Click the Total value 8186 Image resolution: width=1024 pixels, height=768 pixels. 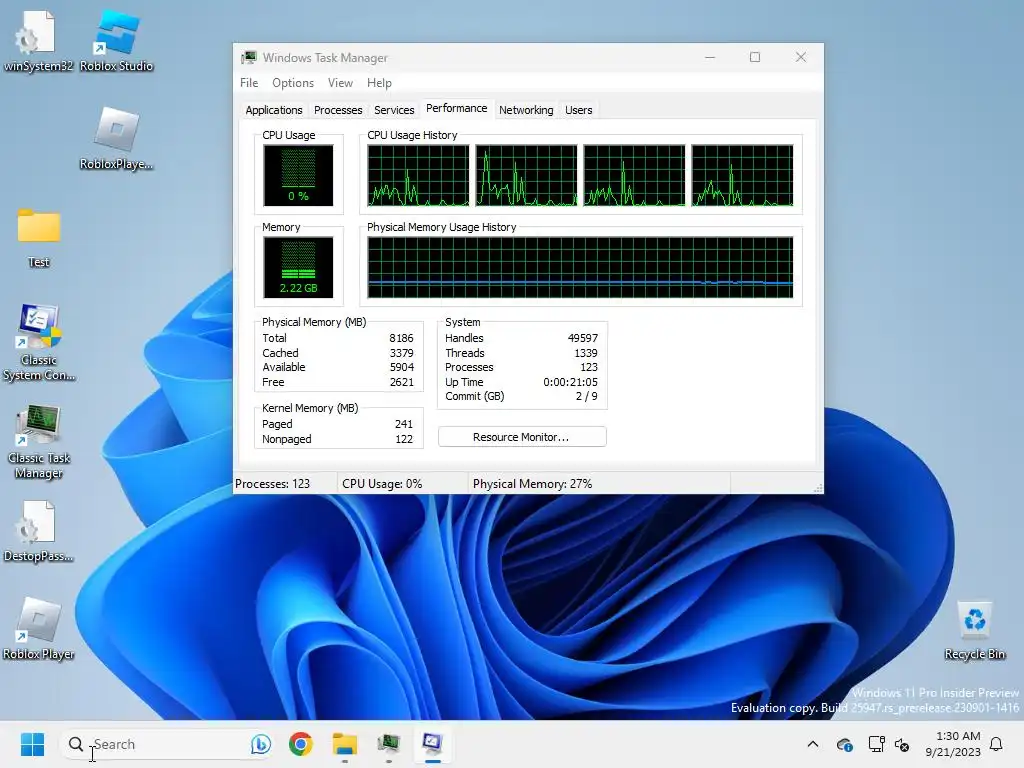click(x=401, y=338)
